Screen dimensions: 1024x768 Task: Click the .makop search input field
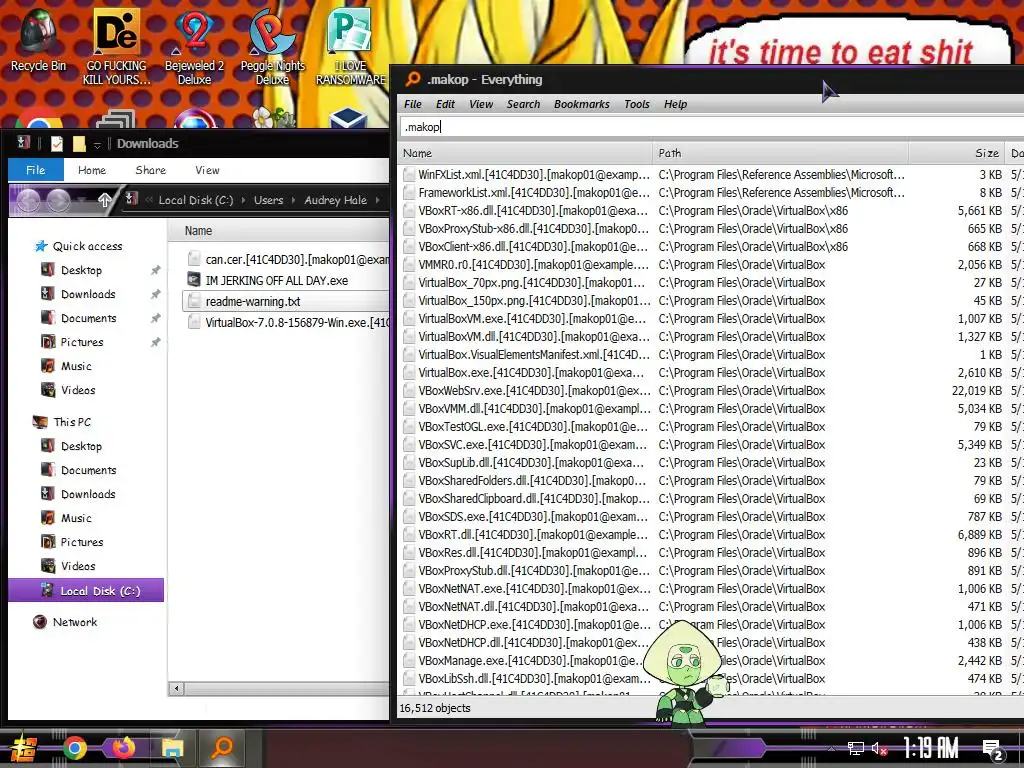[x=711, y=127]
